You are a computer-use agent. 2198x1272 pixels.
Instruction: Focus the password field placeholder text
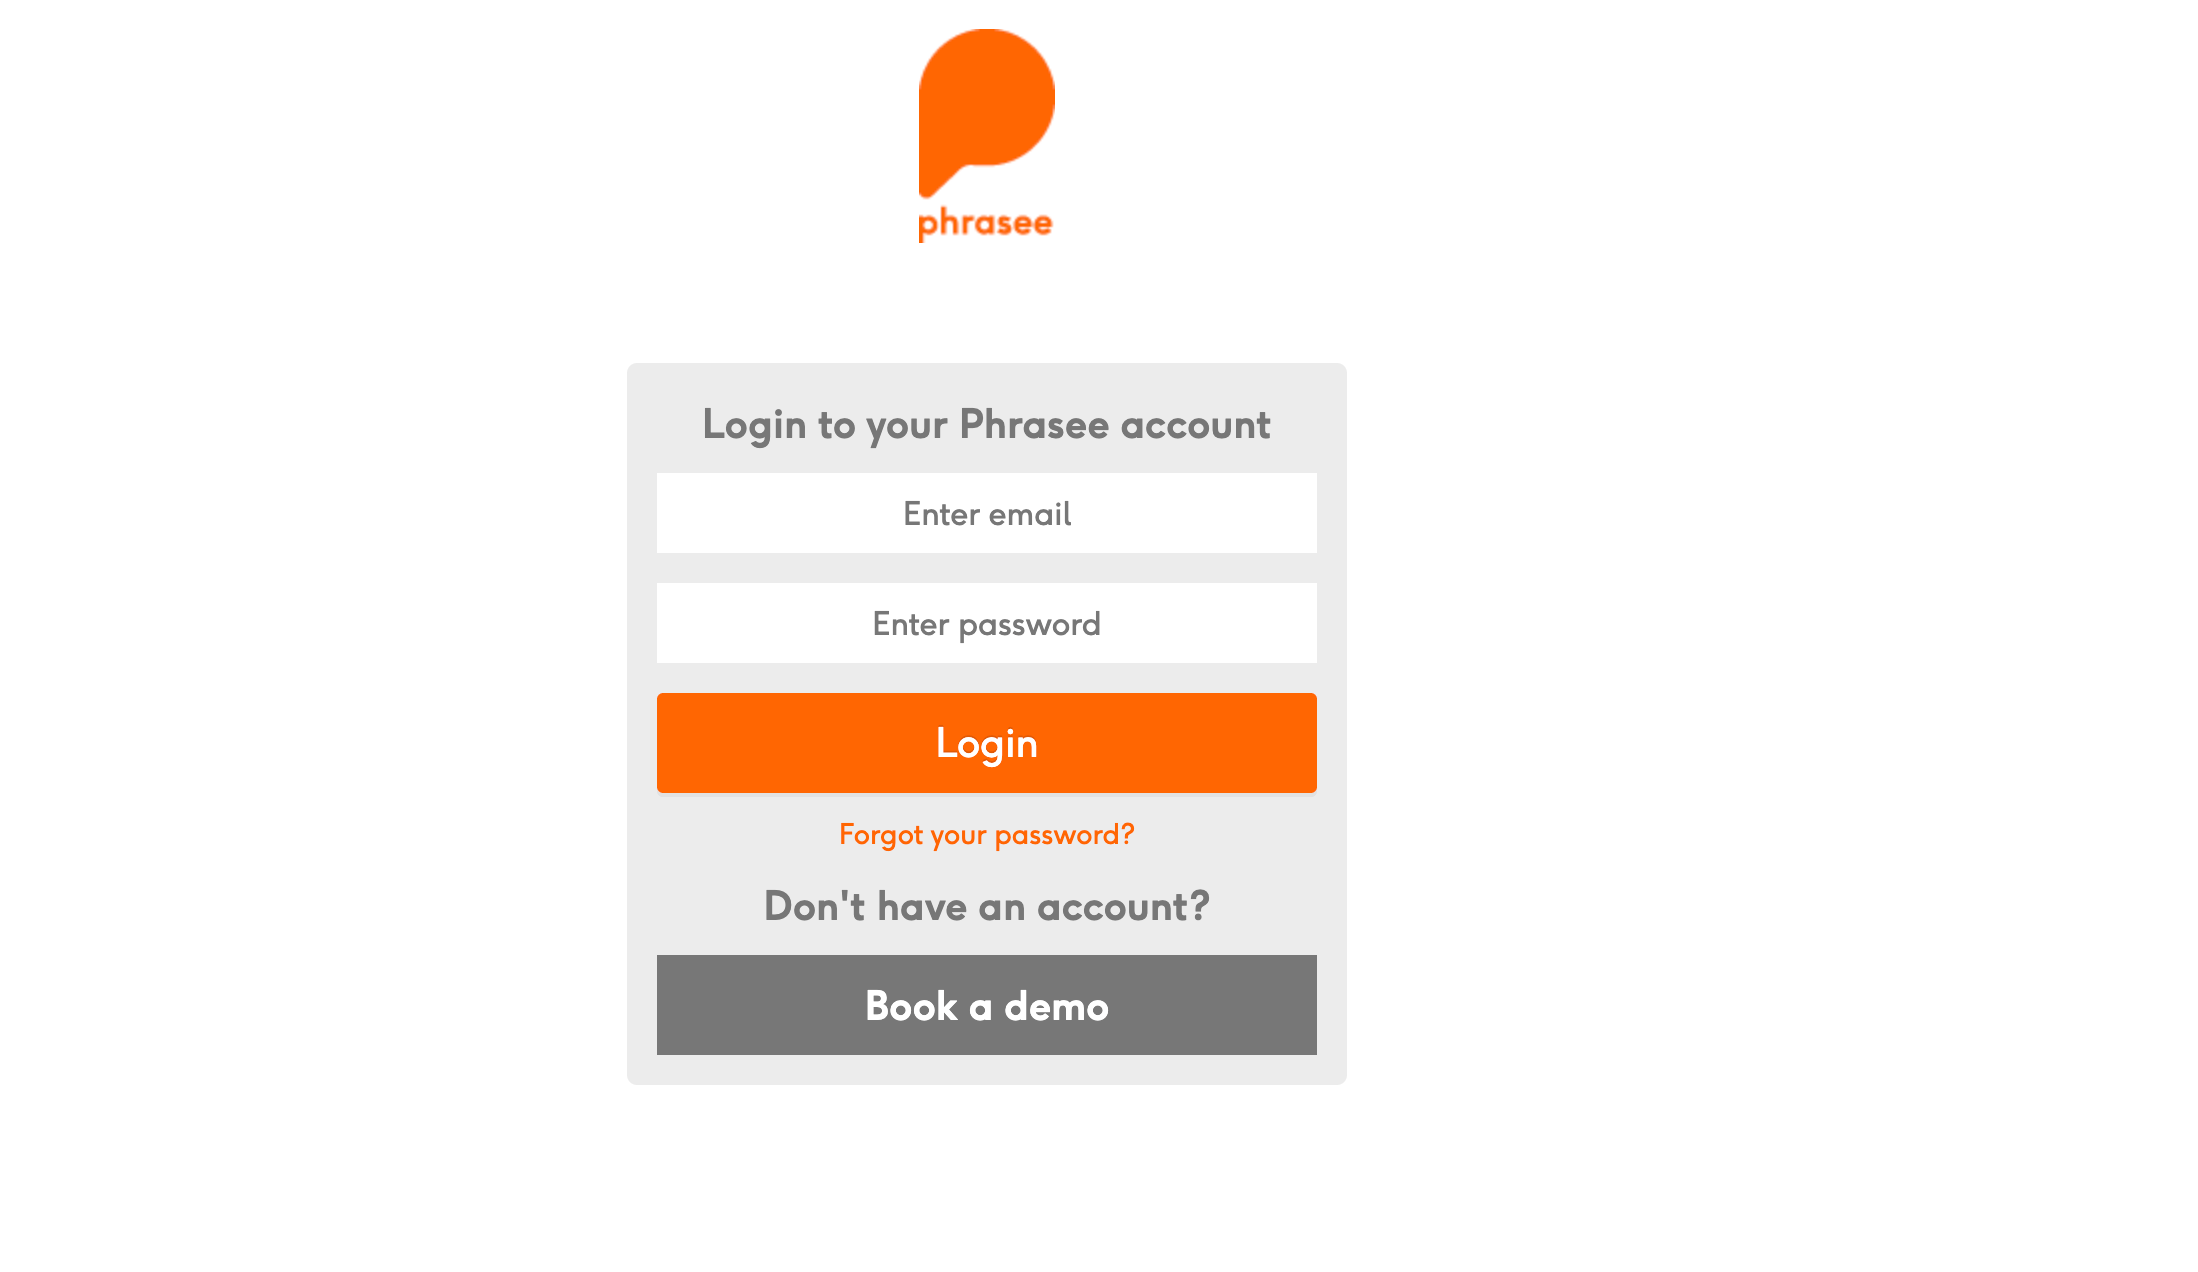coord(986,622)
